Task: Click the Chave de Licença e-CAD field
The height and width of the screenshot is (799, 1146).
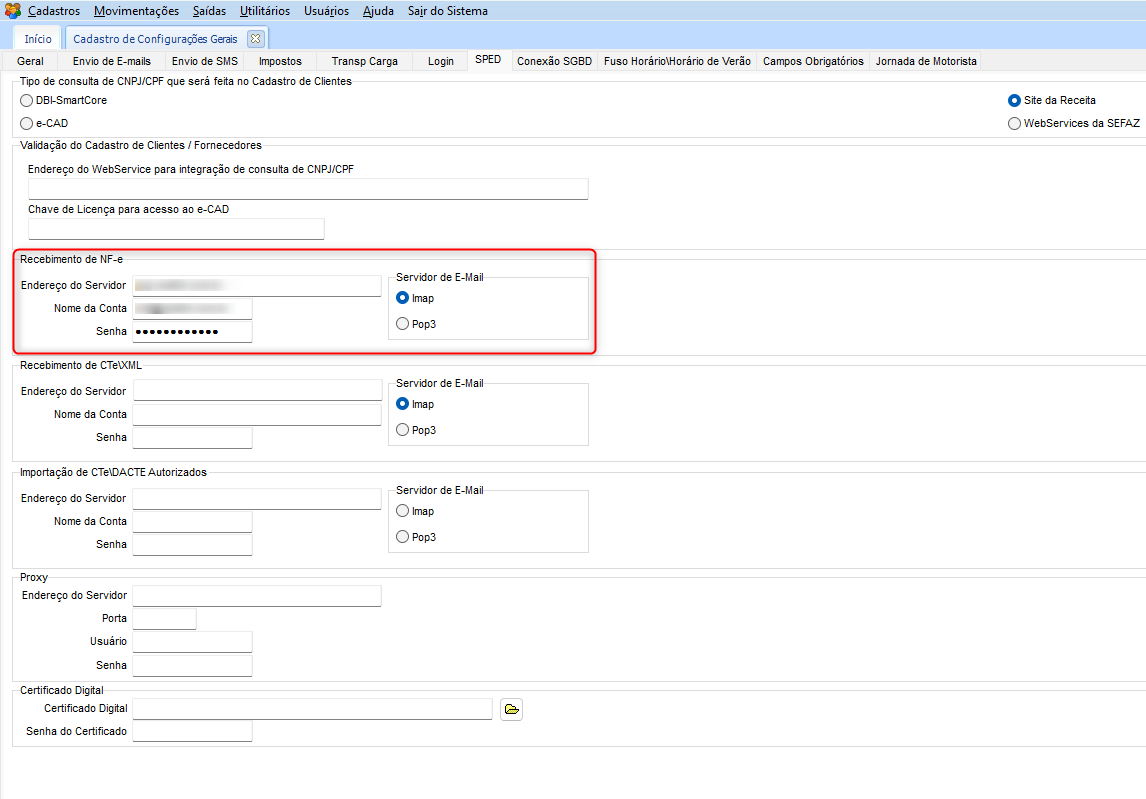Action: tap(176, 229)
